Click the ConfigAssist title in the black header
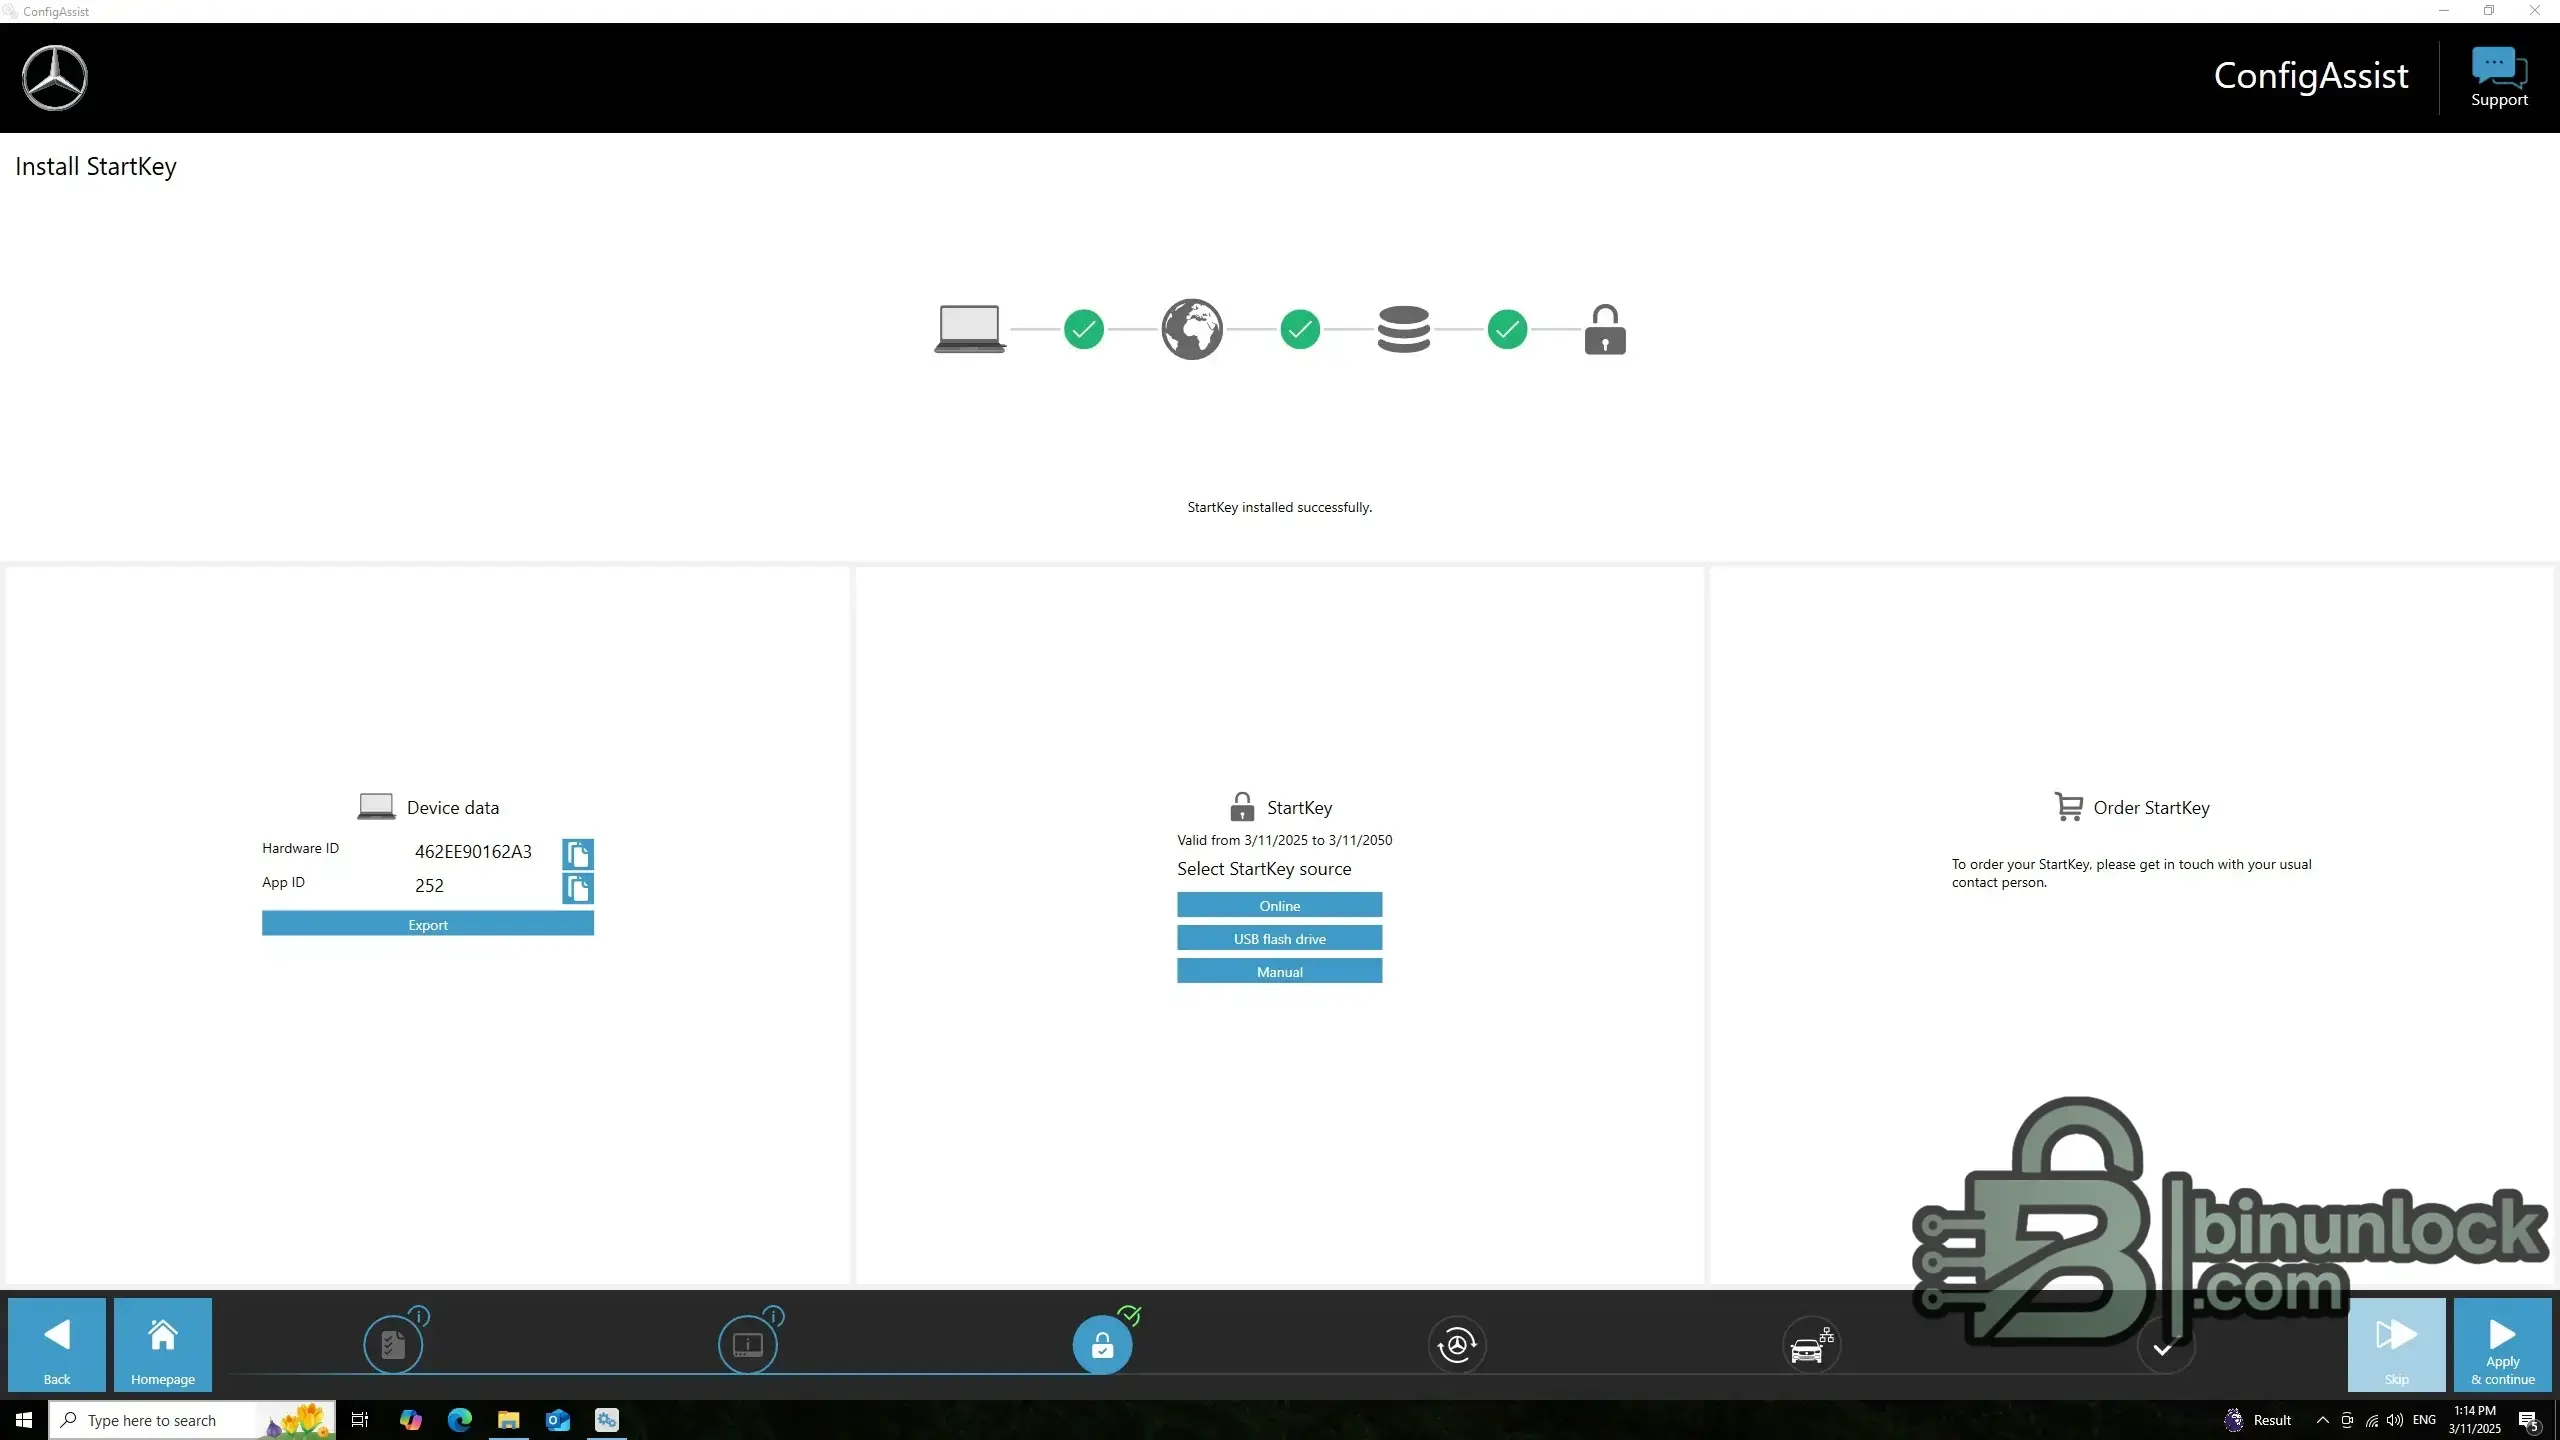 [x=2311, y=76]
